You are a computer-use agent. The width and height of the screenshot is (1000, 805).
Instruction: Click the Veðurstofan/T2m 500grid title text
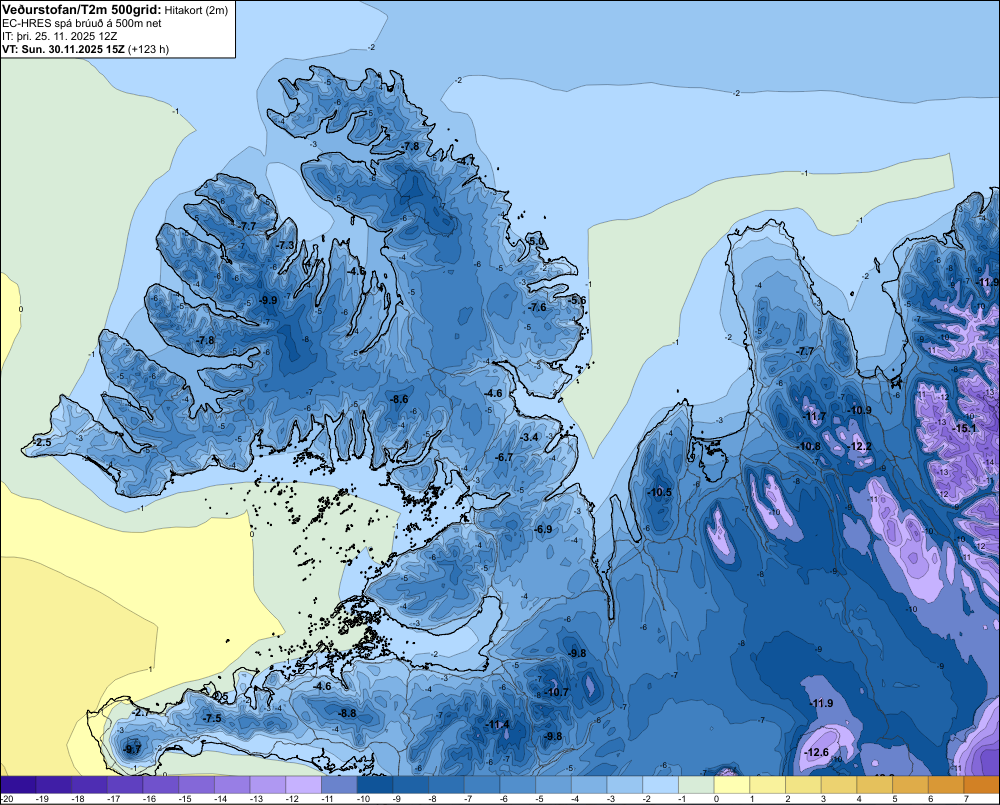coord(81,10)
